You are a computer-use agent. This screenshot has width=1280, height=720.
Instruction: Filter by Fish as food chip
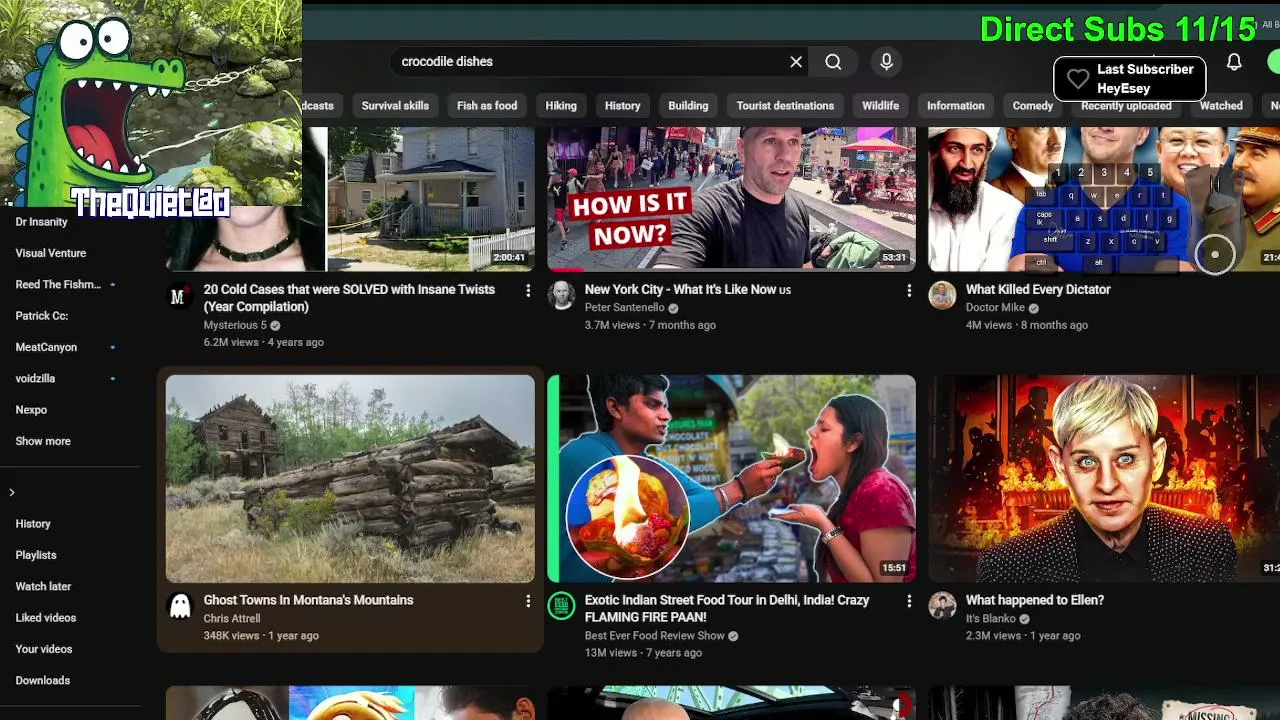click(487, 106)
